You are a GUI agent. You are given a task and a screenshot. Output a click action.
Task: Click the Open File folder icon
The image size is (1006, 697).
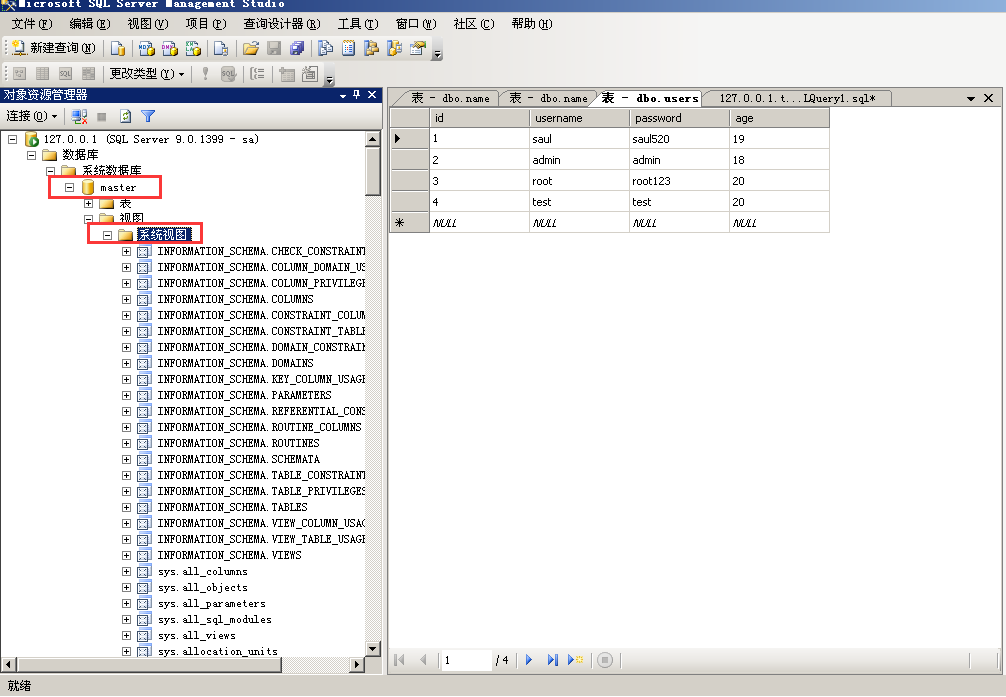[251, 48]
